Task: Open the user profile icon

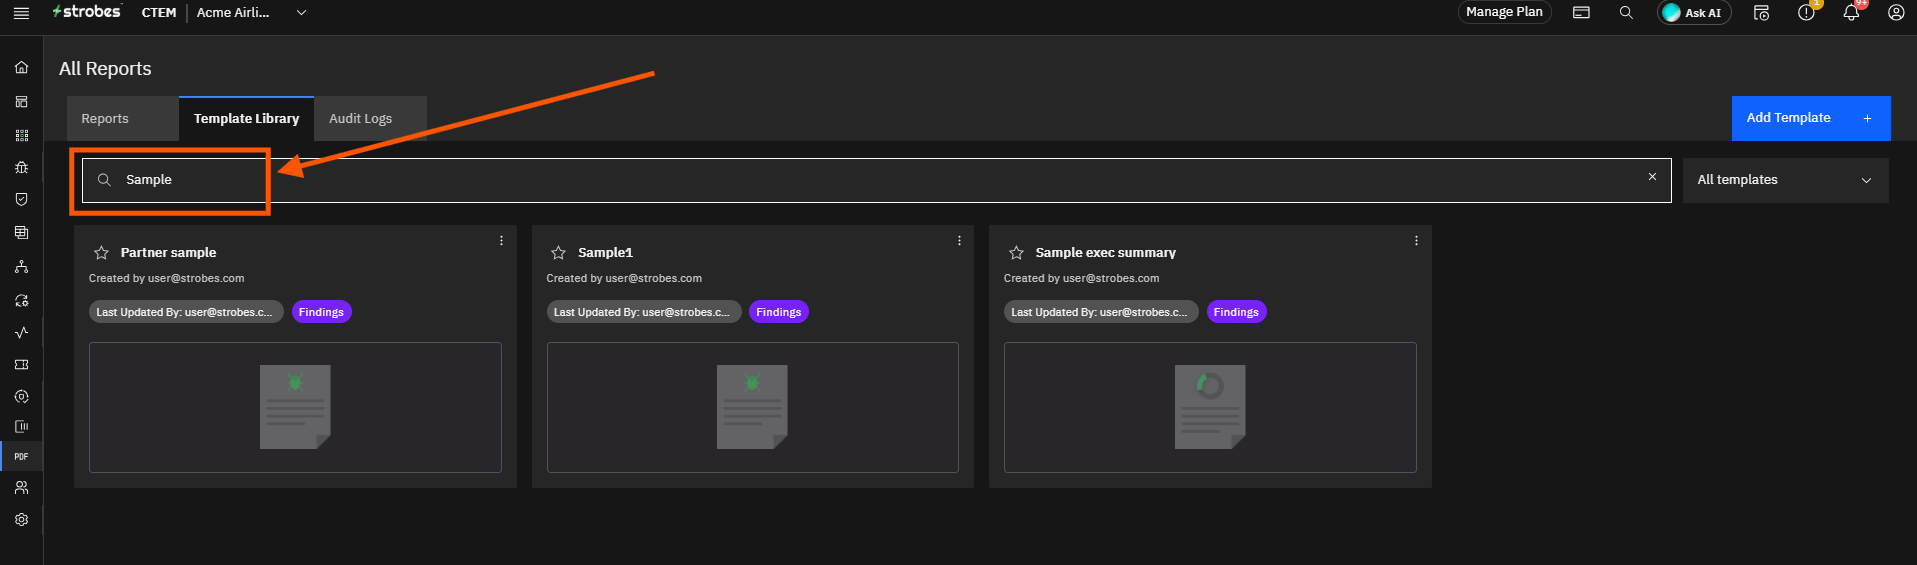Action: tap(1896, 13)
